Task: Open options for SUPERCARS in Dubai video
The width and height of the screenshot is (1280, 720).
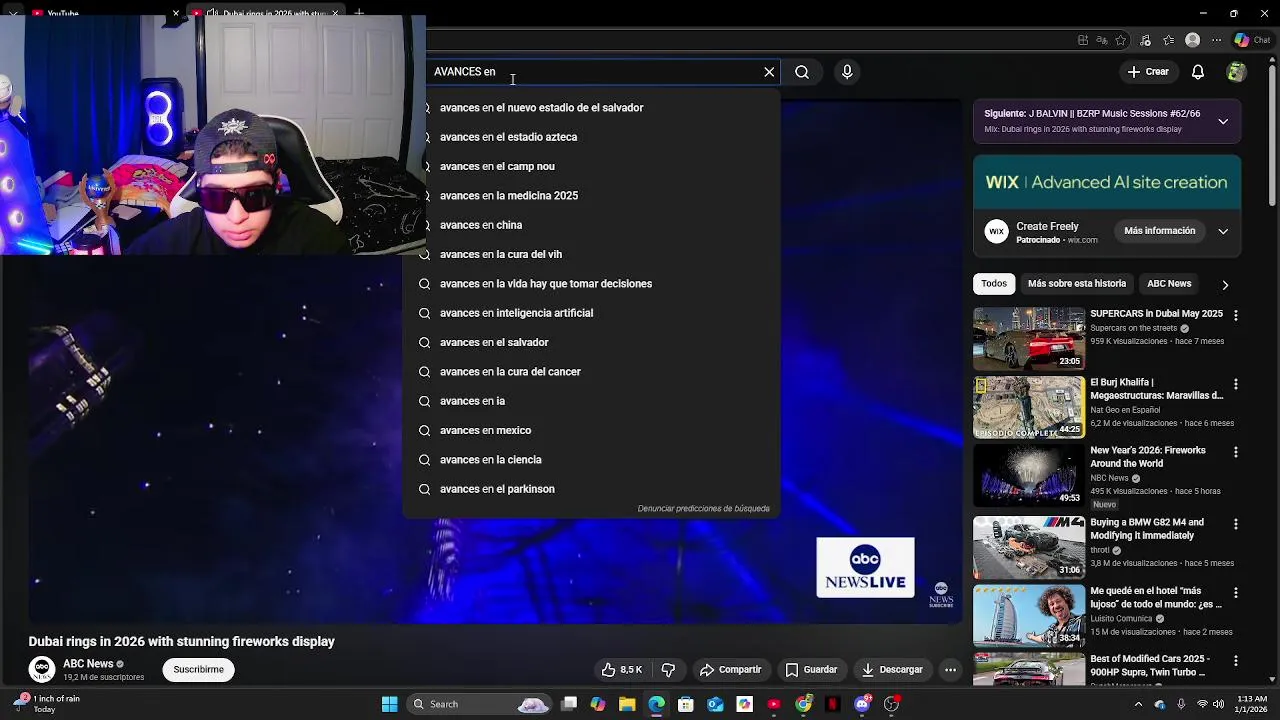Action: tap(1236, 315)
